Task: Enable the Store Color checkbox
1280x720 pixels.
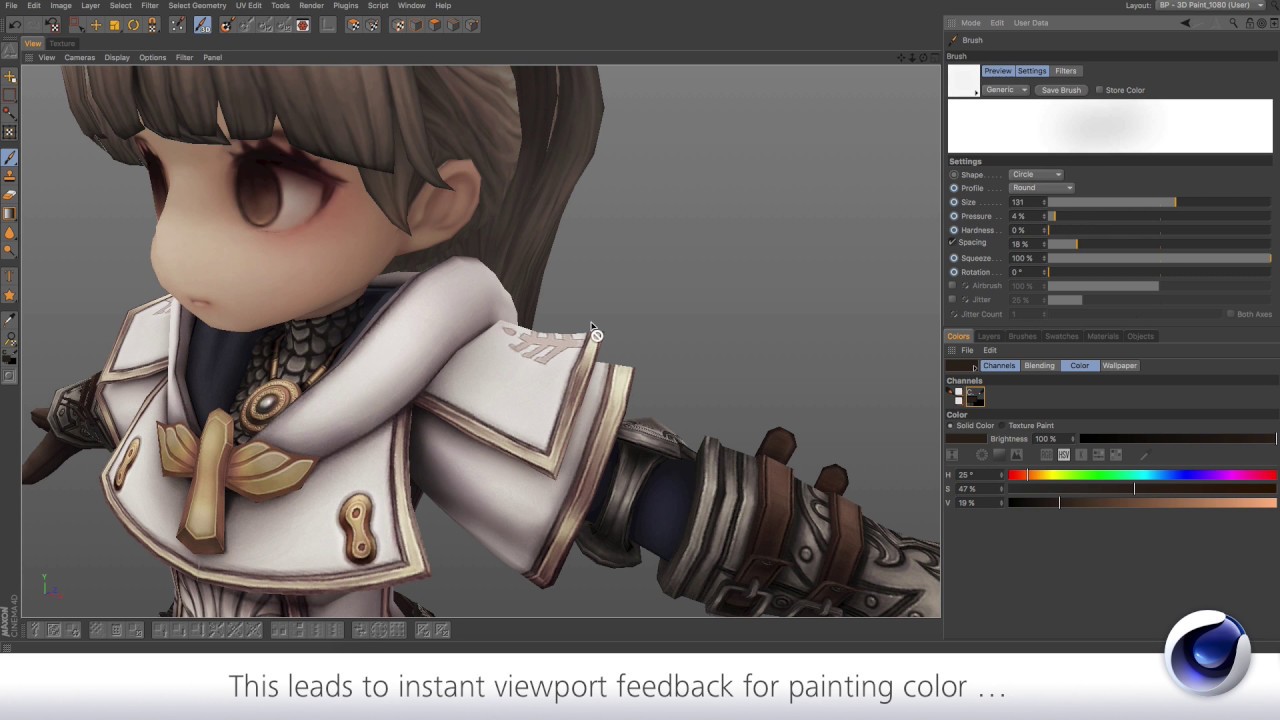Action: tap(1099, 90)
